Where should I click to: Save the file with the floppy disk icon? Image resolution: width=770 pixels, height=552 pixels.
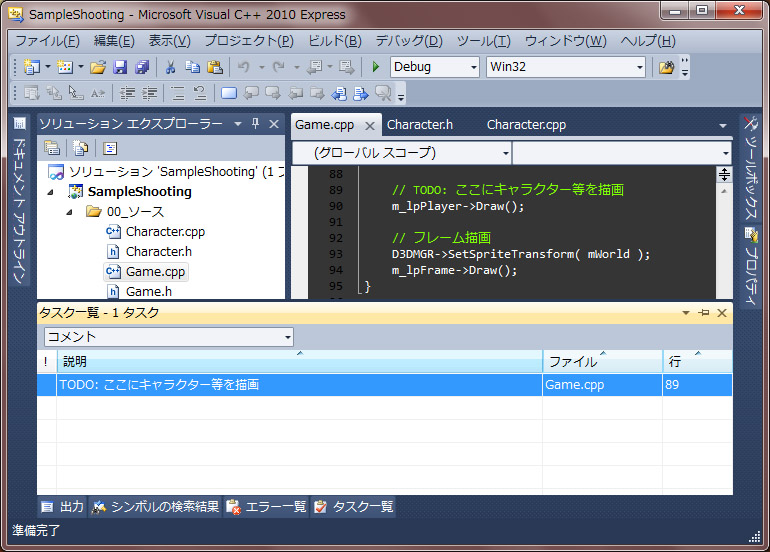[120, 67]
